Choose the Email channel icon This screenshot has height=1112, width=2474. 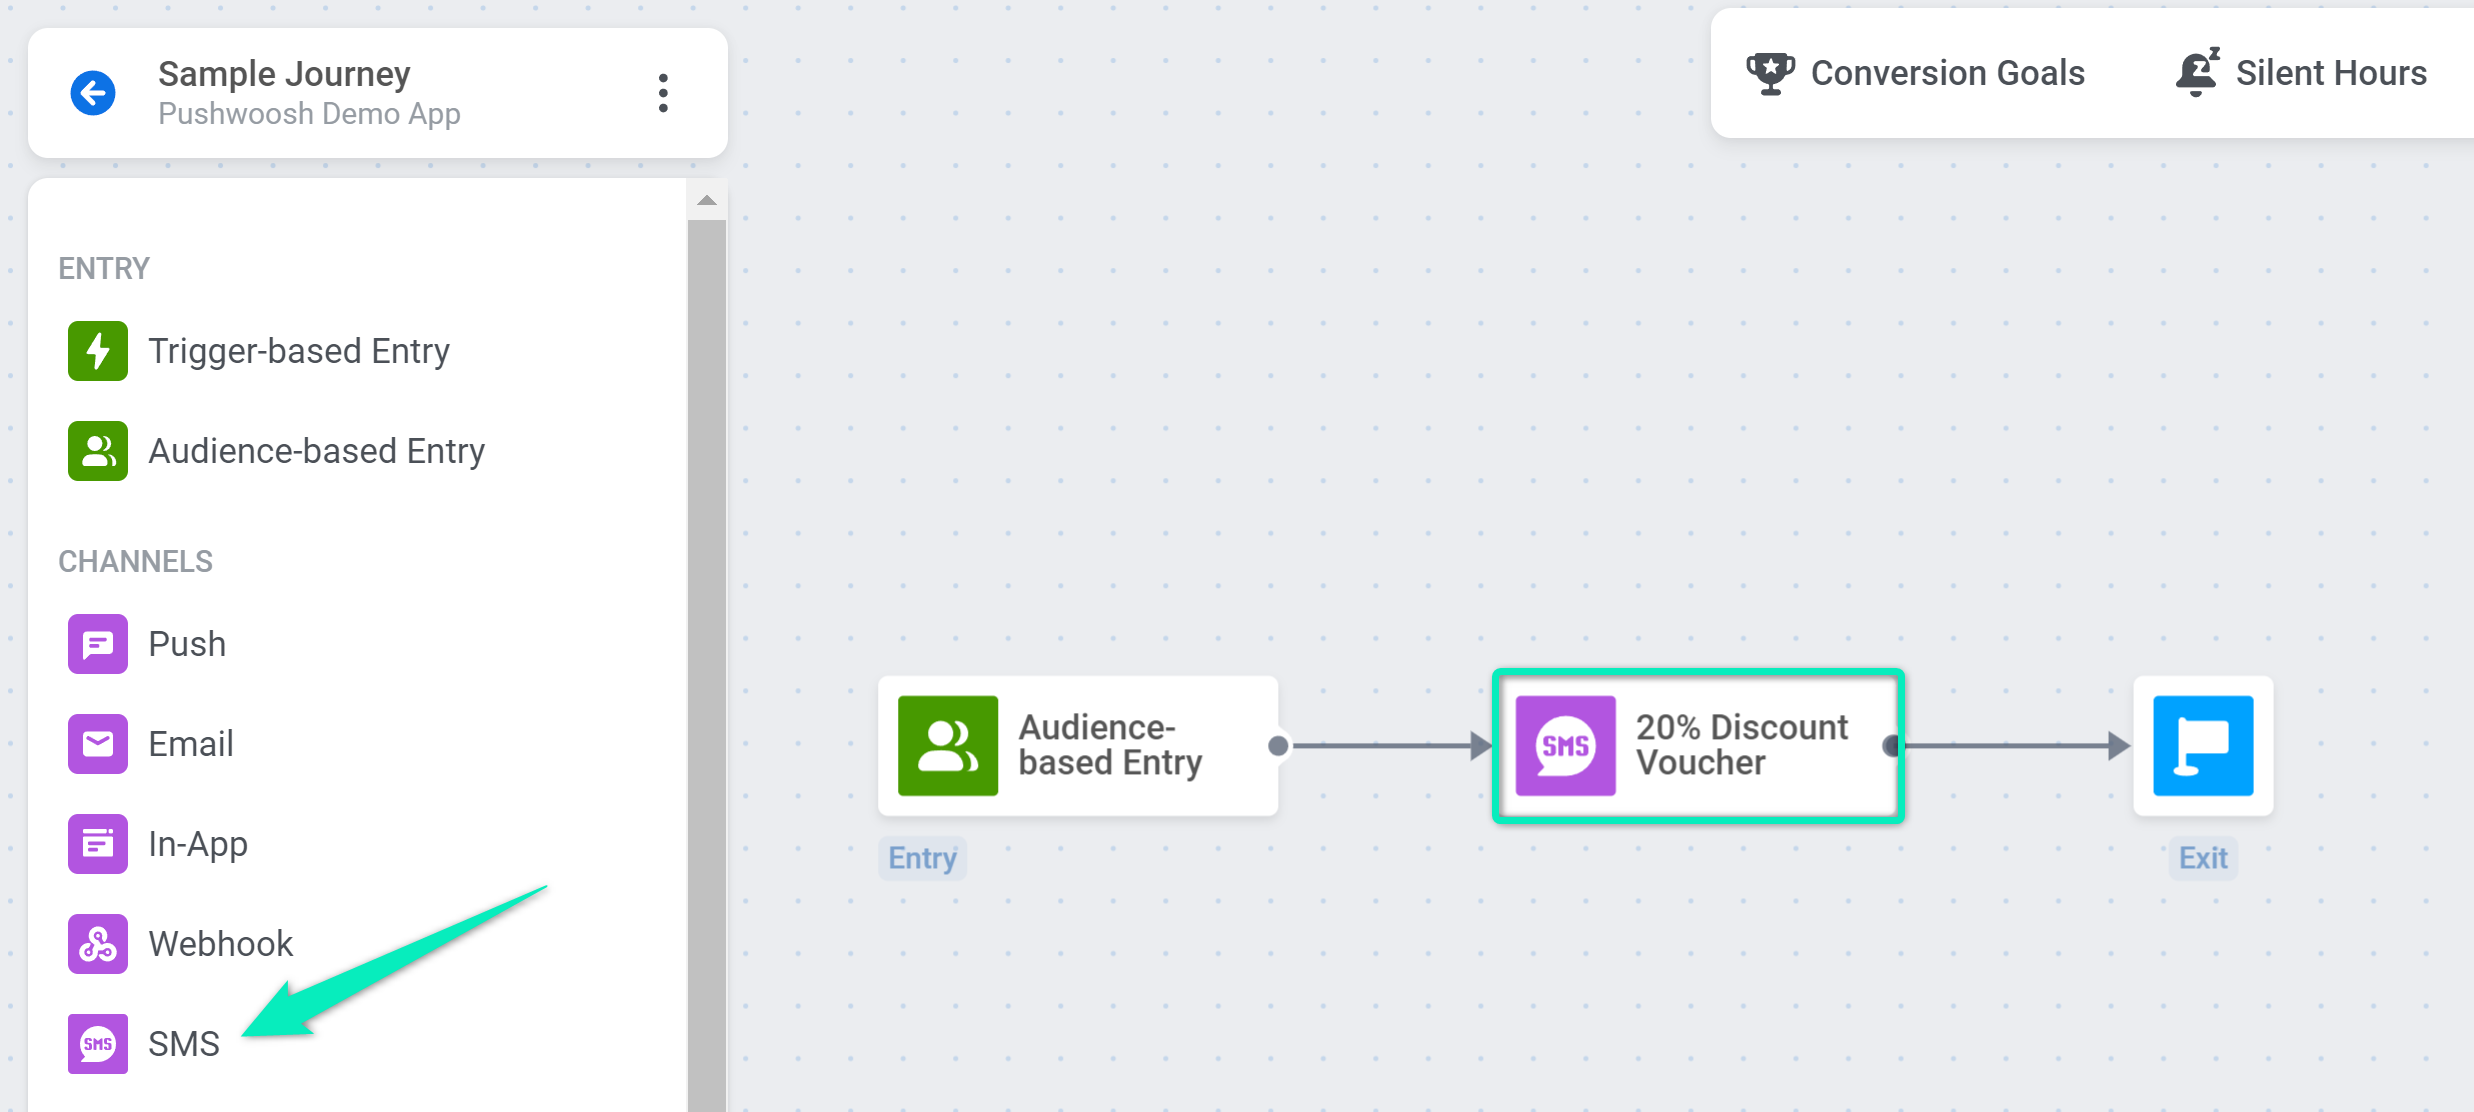coord(98,744)
